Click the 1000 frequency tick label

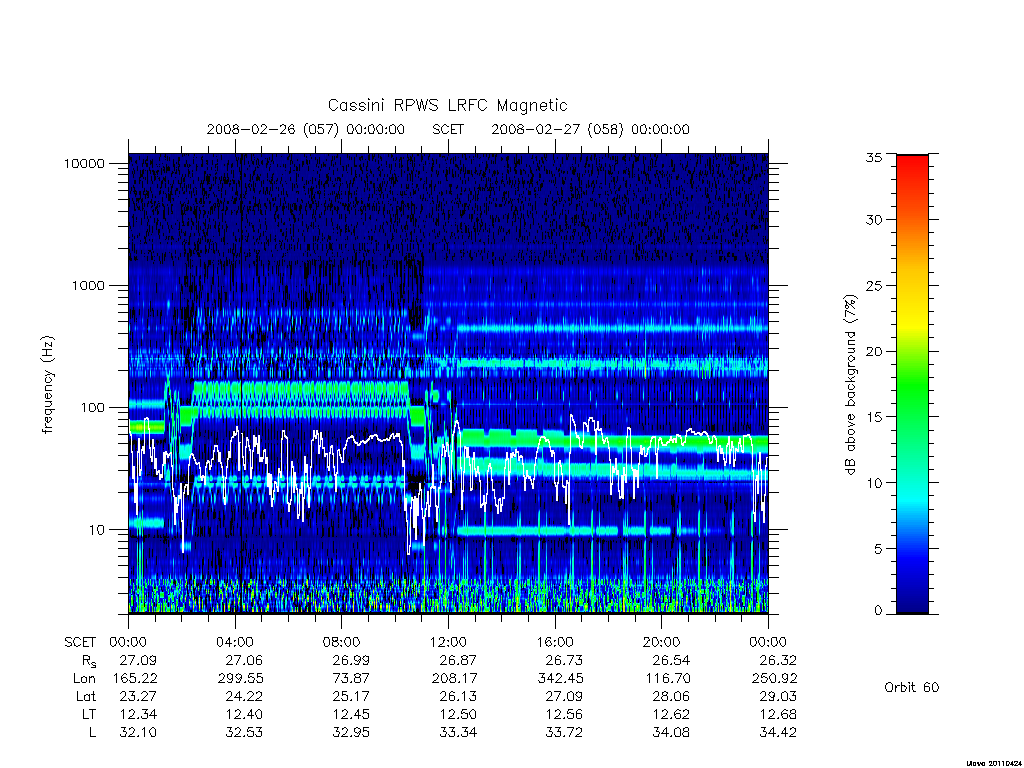(x=88, y=285)
